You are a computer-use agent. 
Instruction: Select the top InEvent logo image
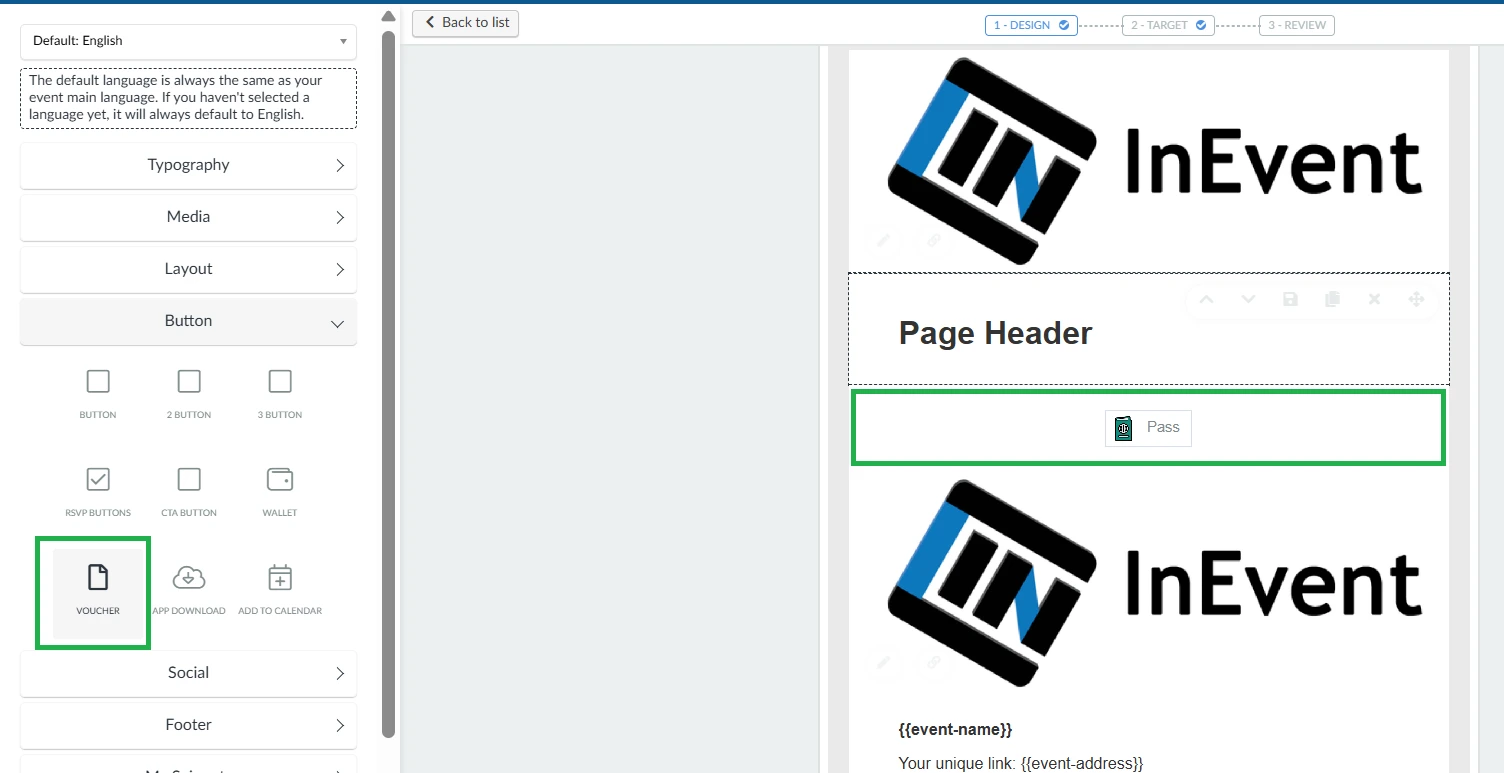coord(1154,160)
